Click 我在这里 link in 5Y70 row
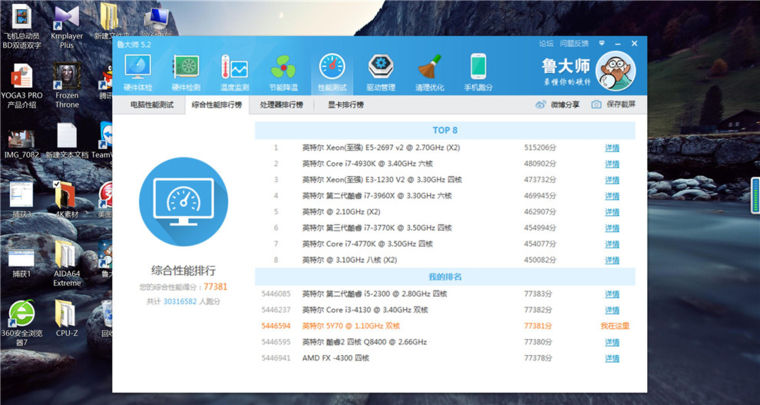The height and width of the screenshot is (405, 760). (612, 326)
